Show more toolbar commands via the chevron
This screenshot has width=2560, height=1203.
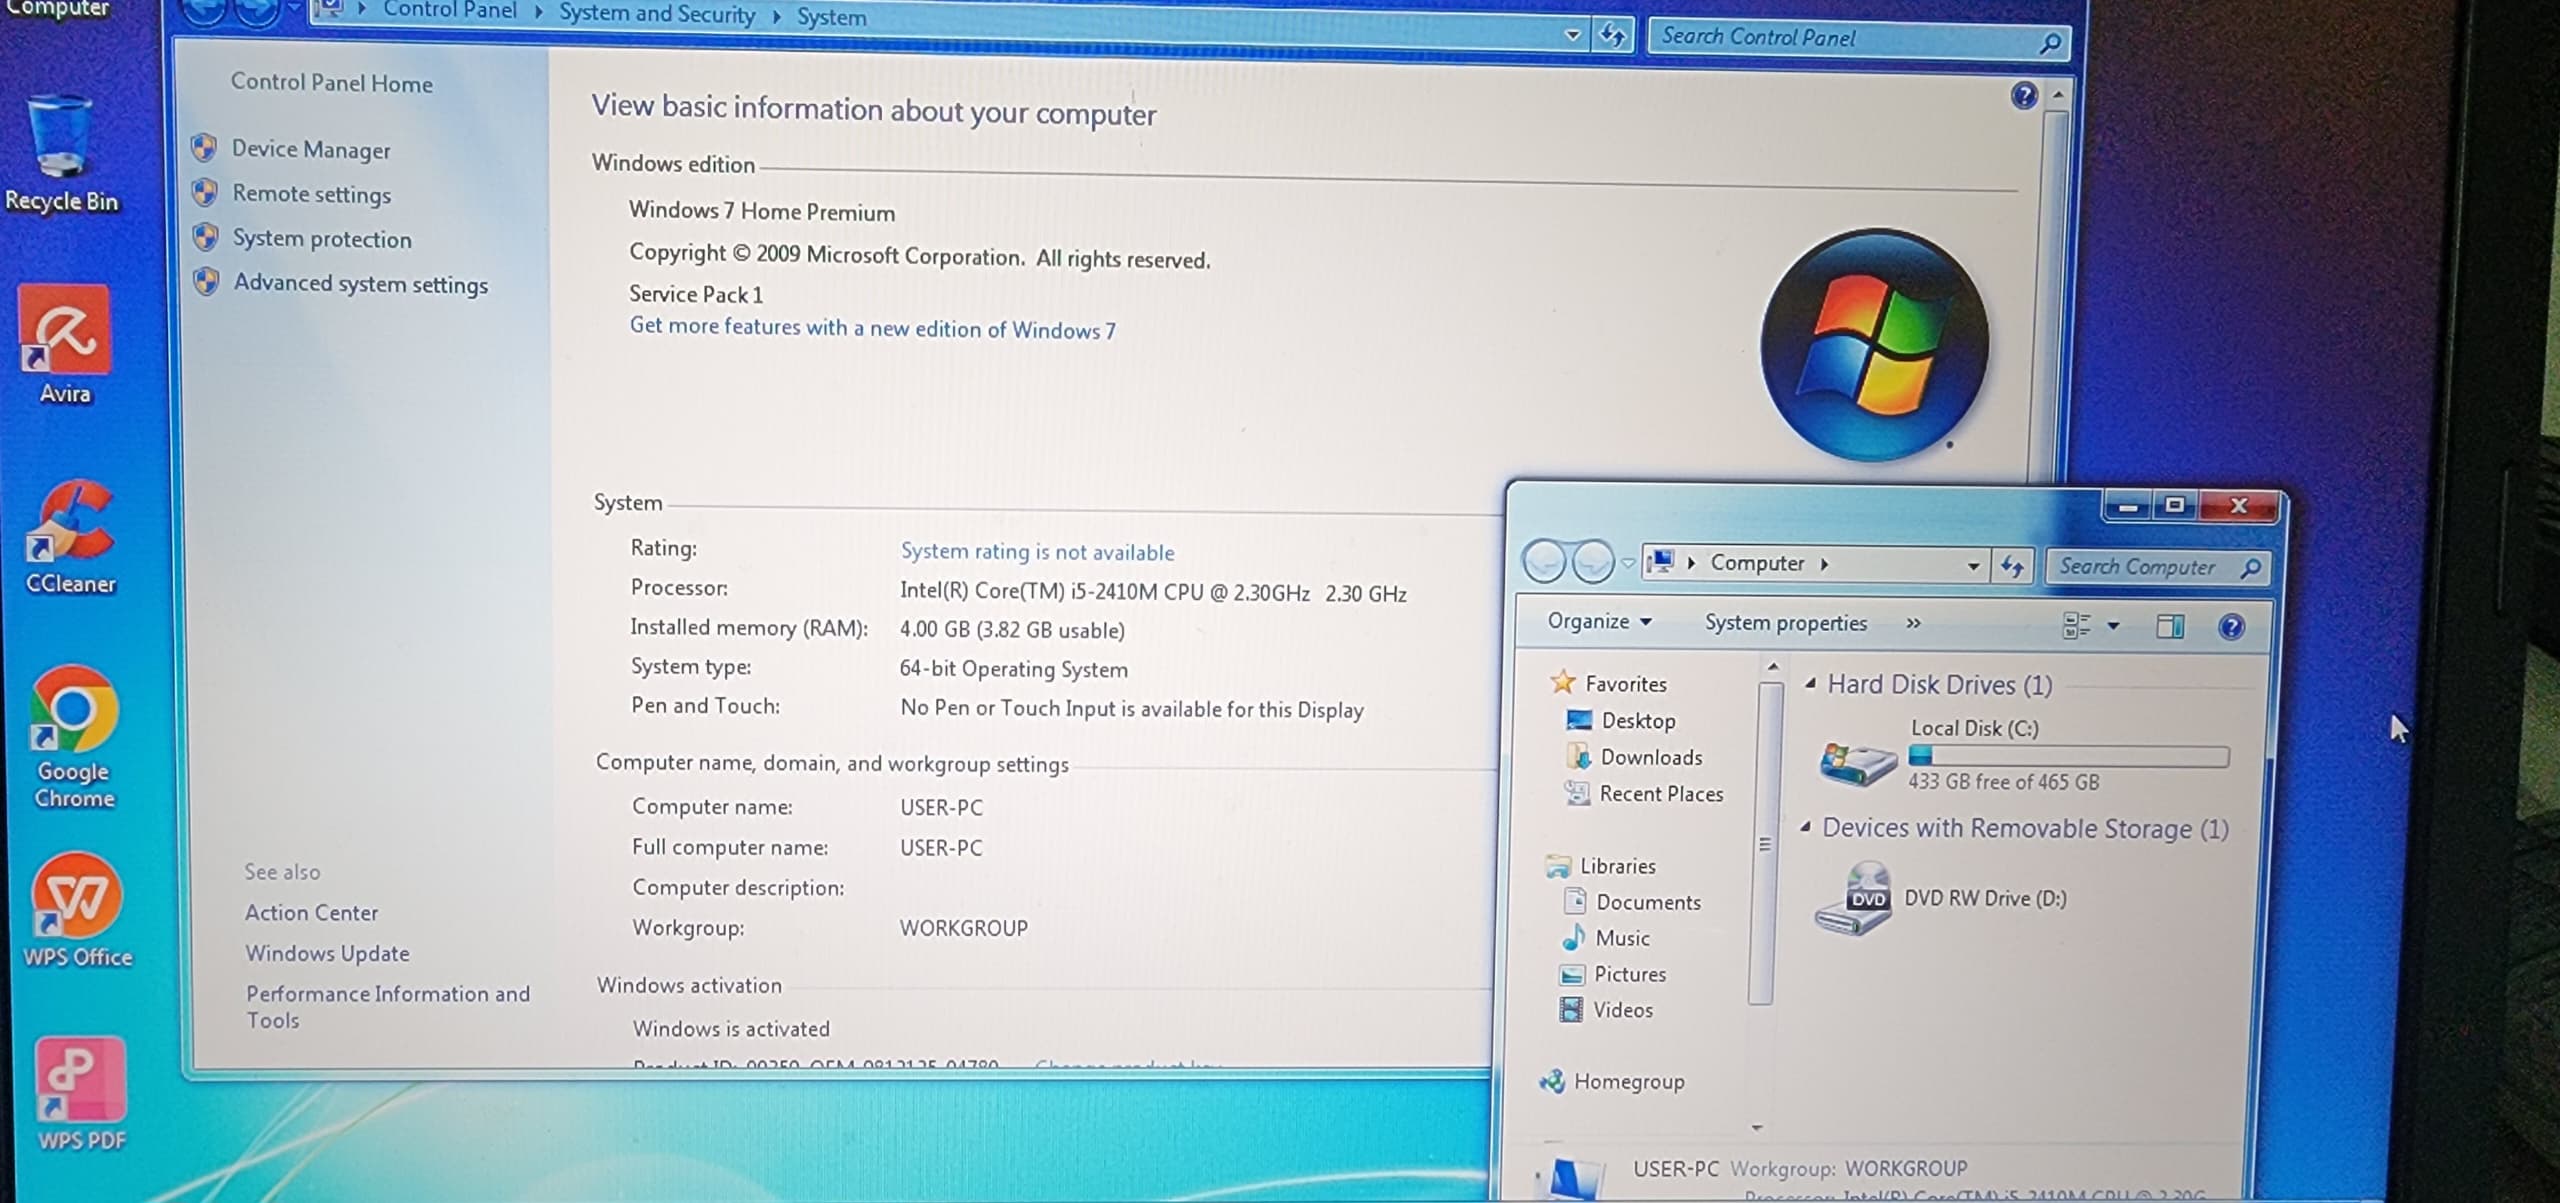tap(1913, 624)
